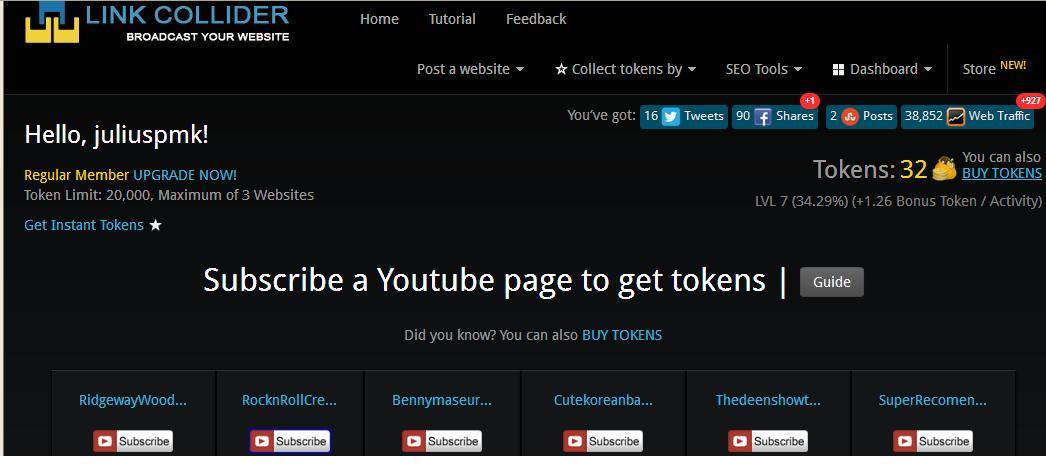Click the Link Collider logo icon
Screen dimensions: 1046x464
point(52,22)
